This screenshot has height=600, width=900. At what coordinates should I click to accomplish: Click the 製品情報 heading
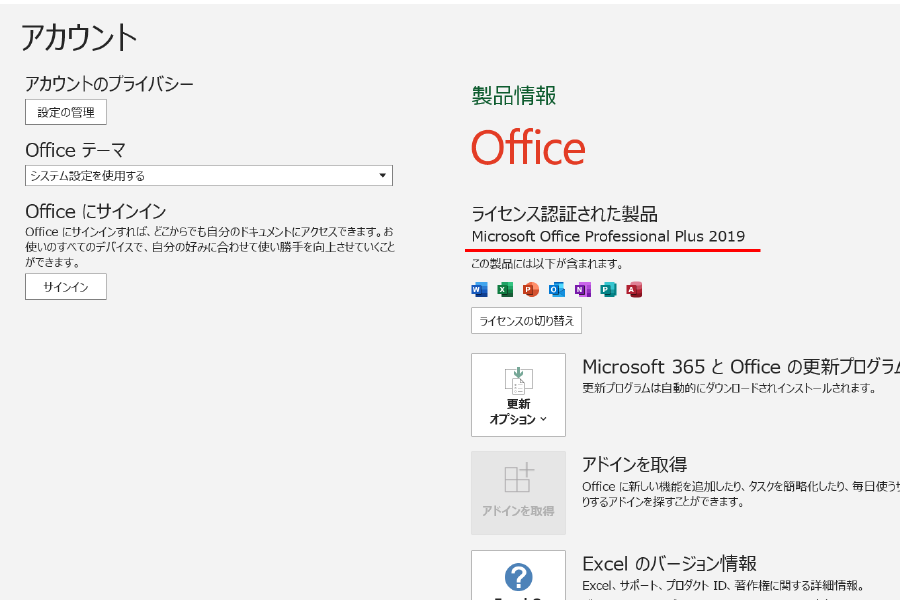[x=514, y=95]
